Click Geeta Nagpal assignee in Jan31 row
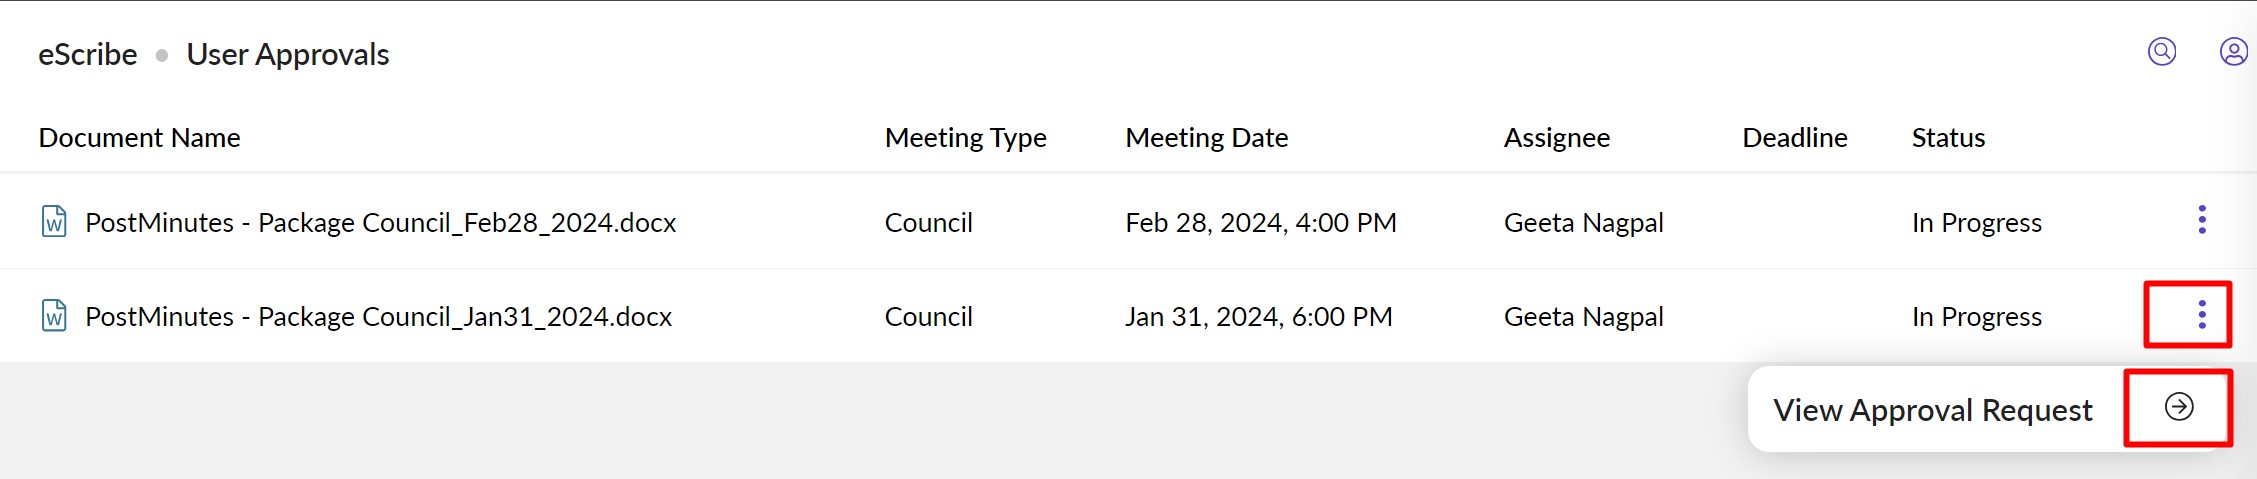Screen dimensions: 2257x479 tap(1583, 317)
